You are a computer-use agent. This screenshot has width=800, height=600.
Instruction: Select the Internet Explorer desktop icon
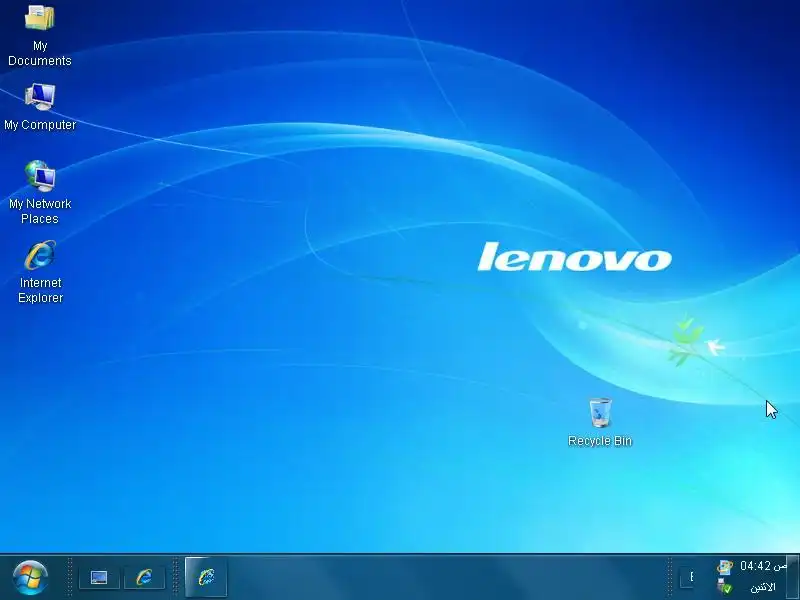coord(40,272)
